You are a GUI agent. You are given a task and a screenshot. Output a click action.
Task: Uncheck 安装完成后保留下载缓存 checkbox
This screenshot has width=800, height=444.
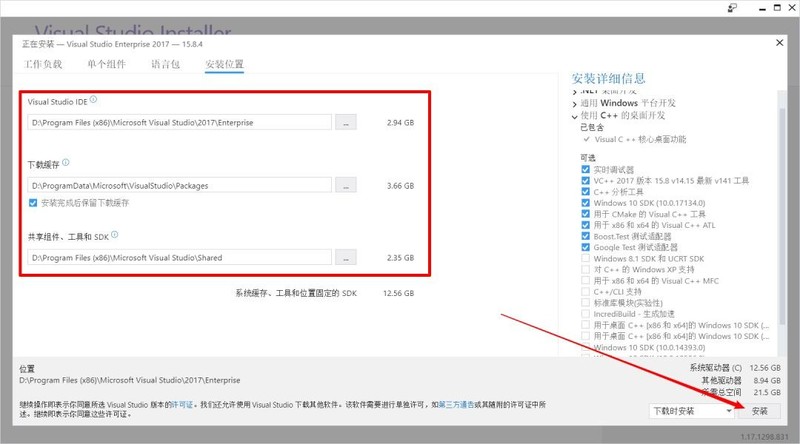(35, 203)
